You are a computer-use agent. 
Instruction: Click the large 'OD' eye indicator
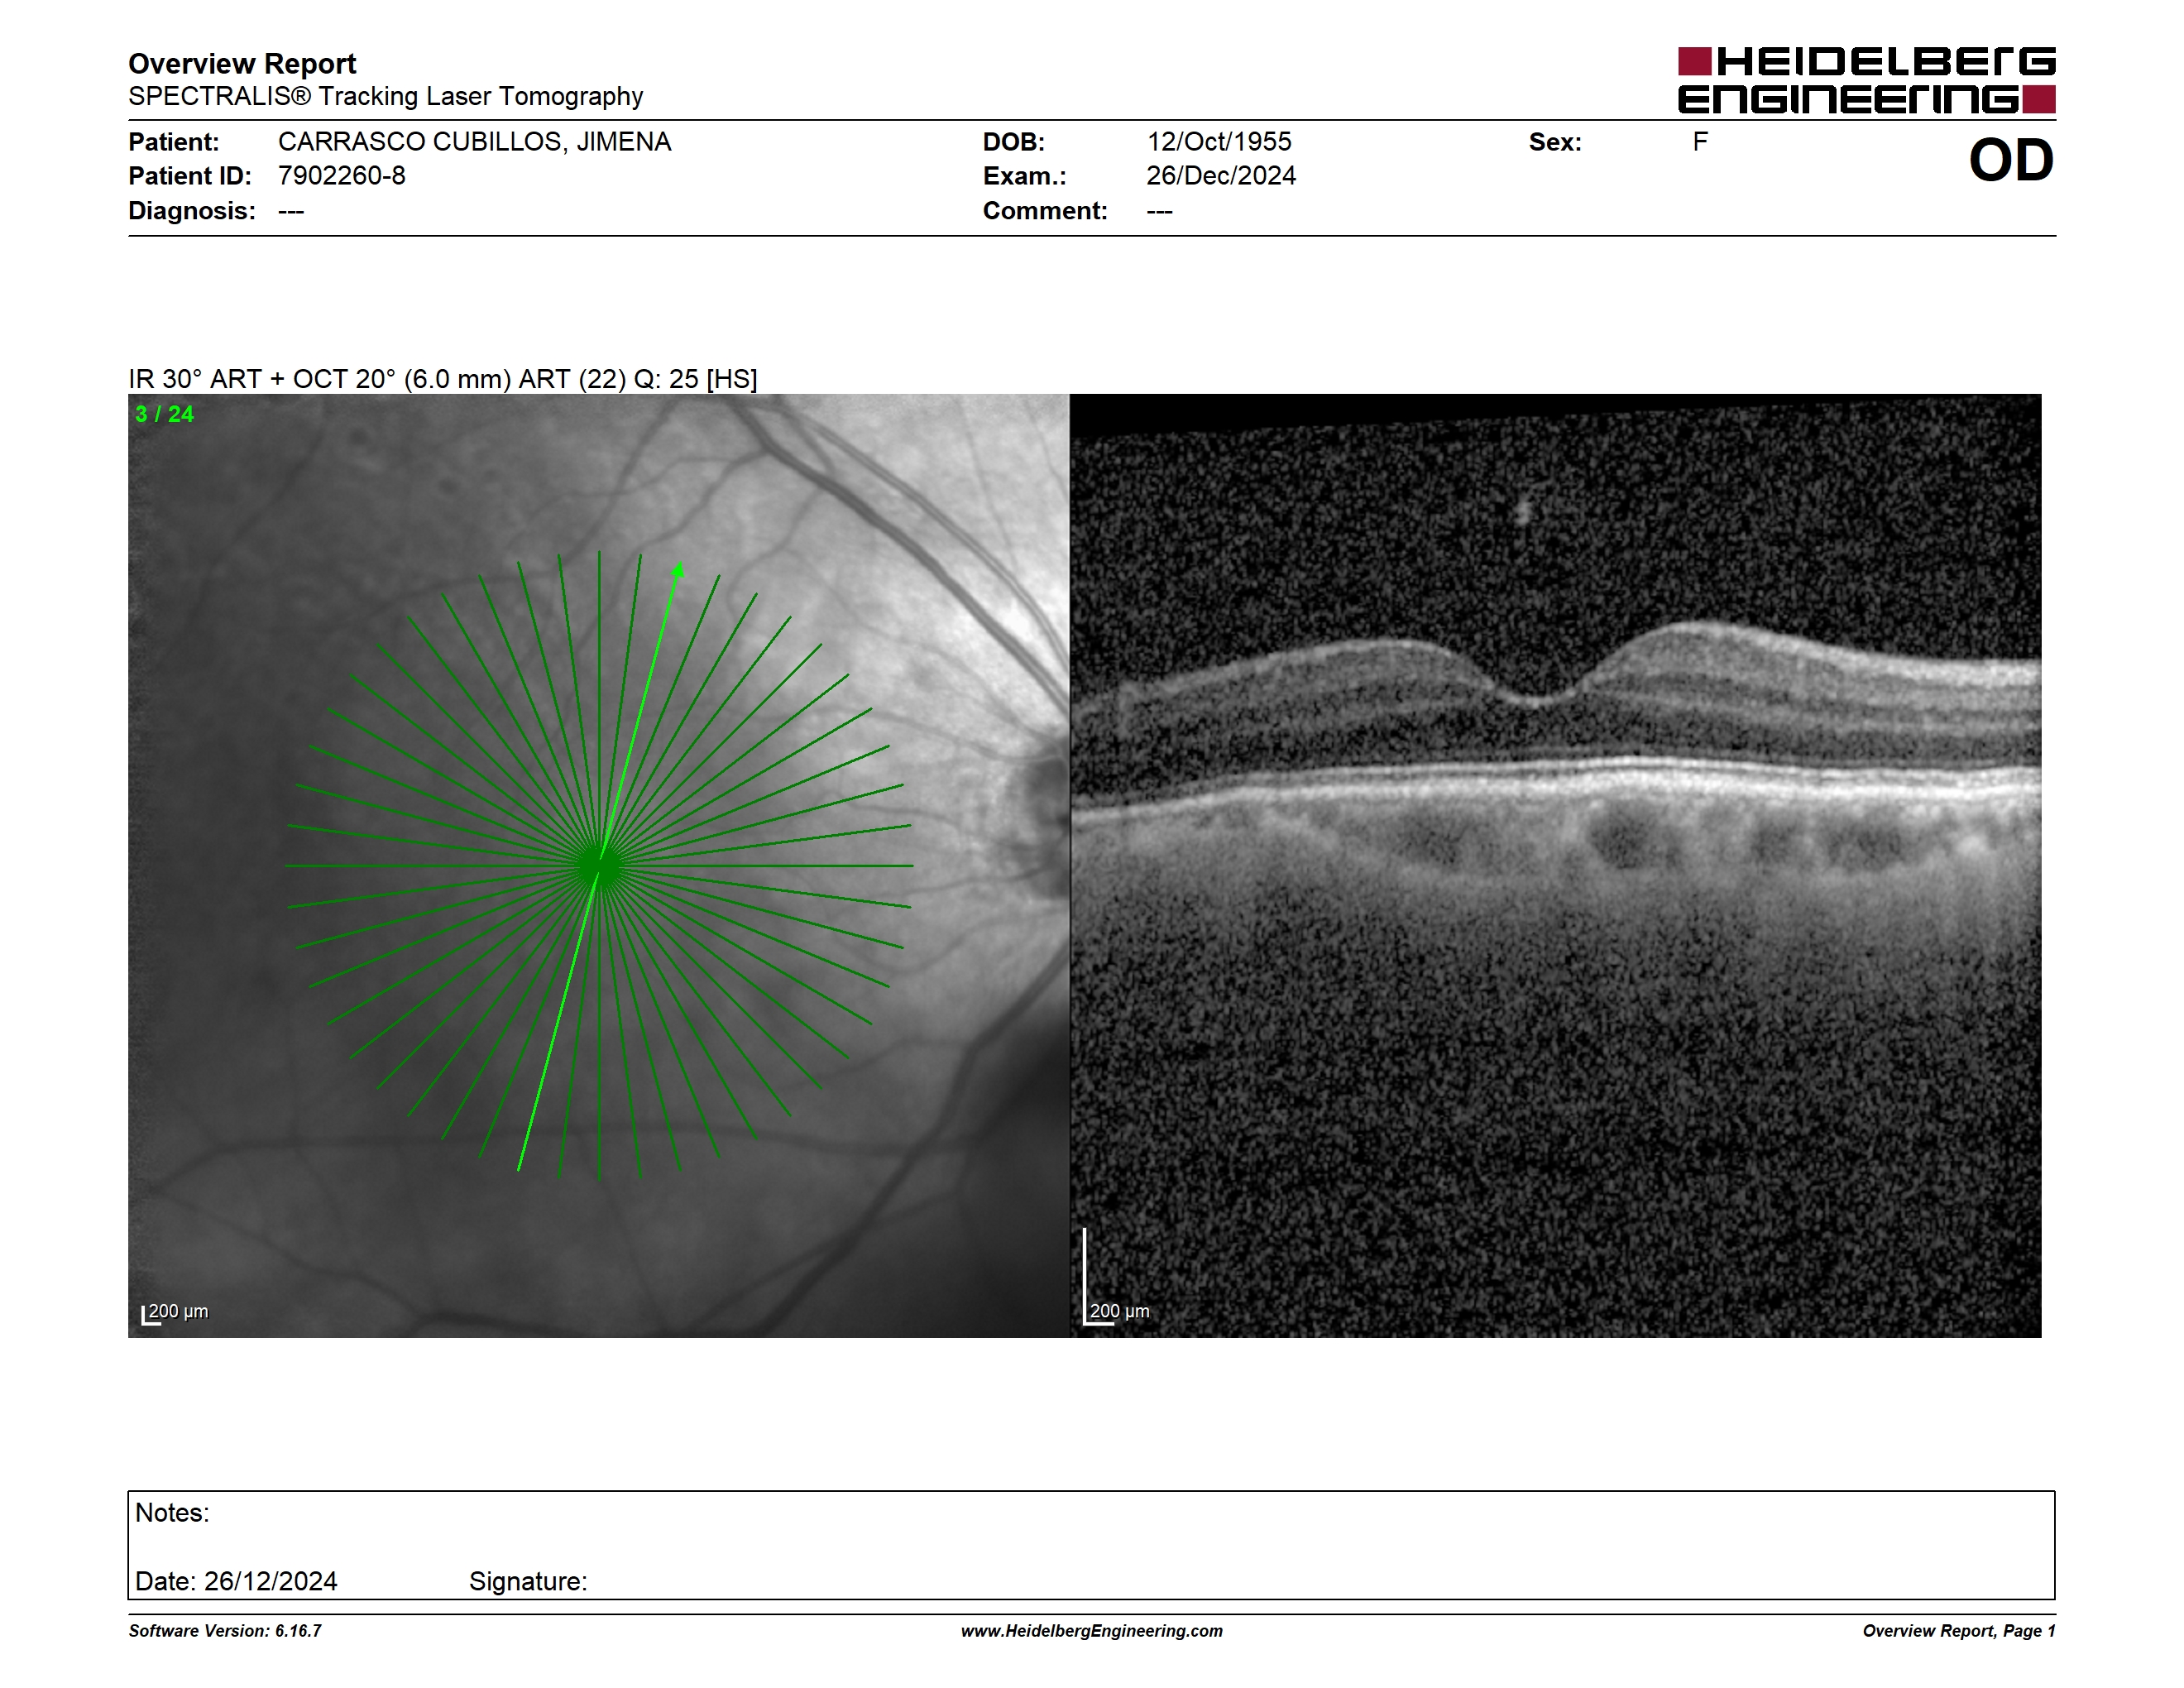click(2011, 160)
